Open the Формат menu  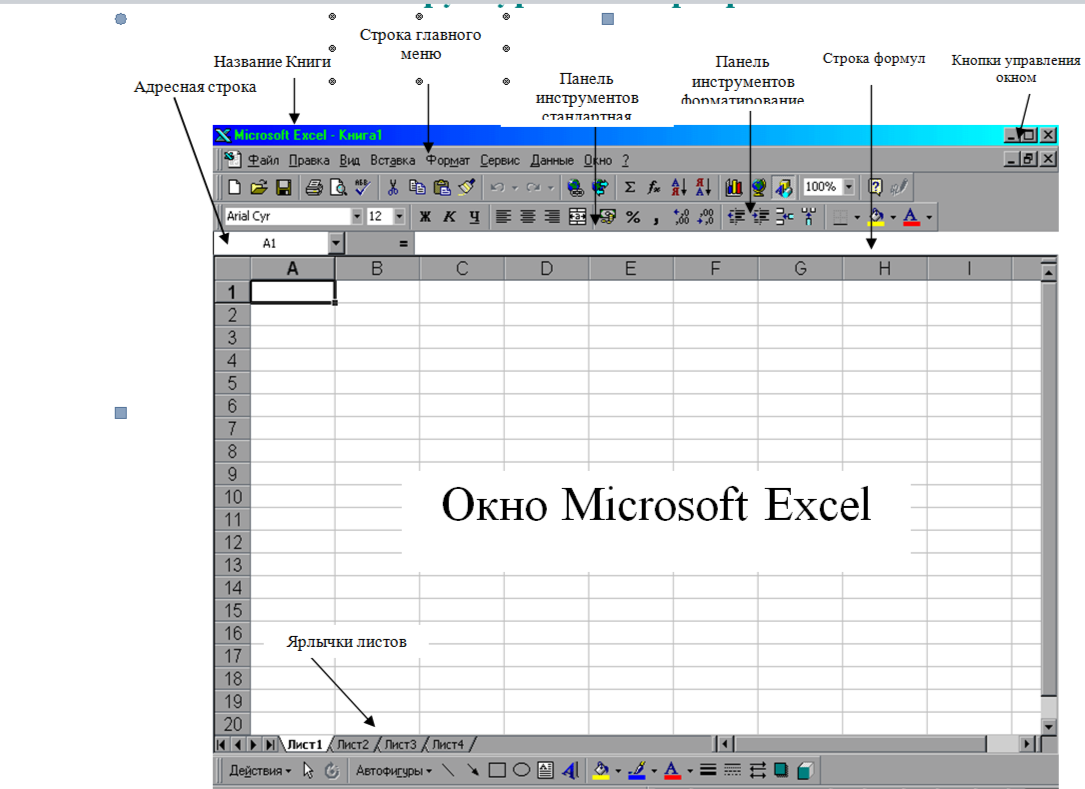tap(448, 161)
